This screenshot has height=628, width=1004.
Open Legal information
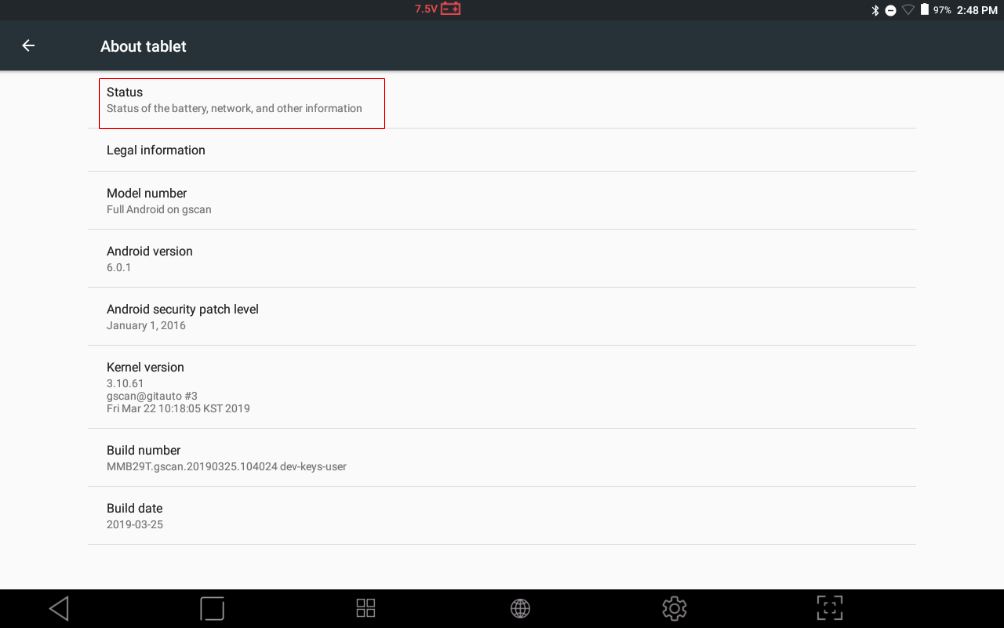pos(502,150)
